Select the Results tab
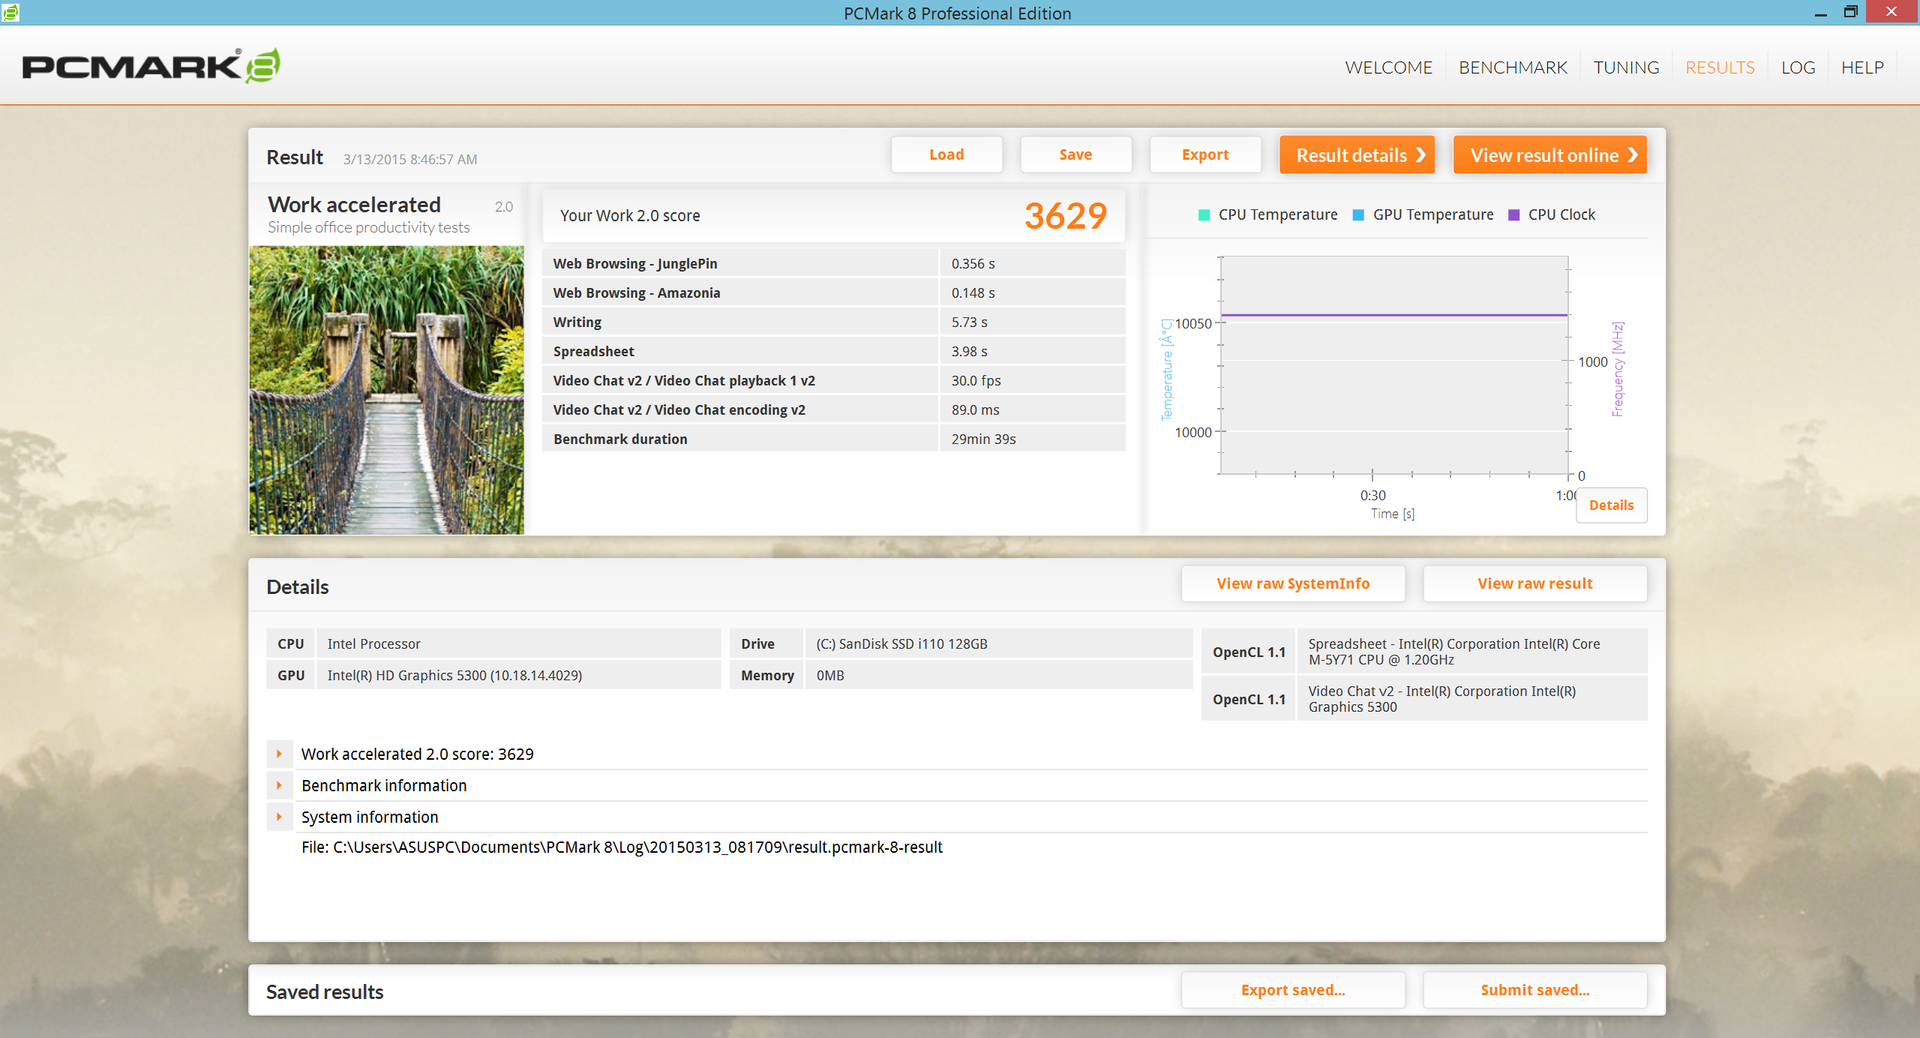Screen dimensions: 1920x1038 click(1720, 67)
